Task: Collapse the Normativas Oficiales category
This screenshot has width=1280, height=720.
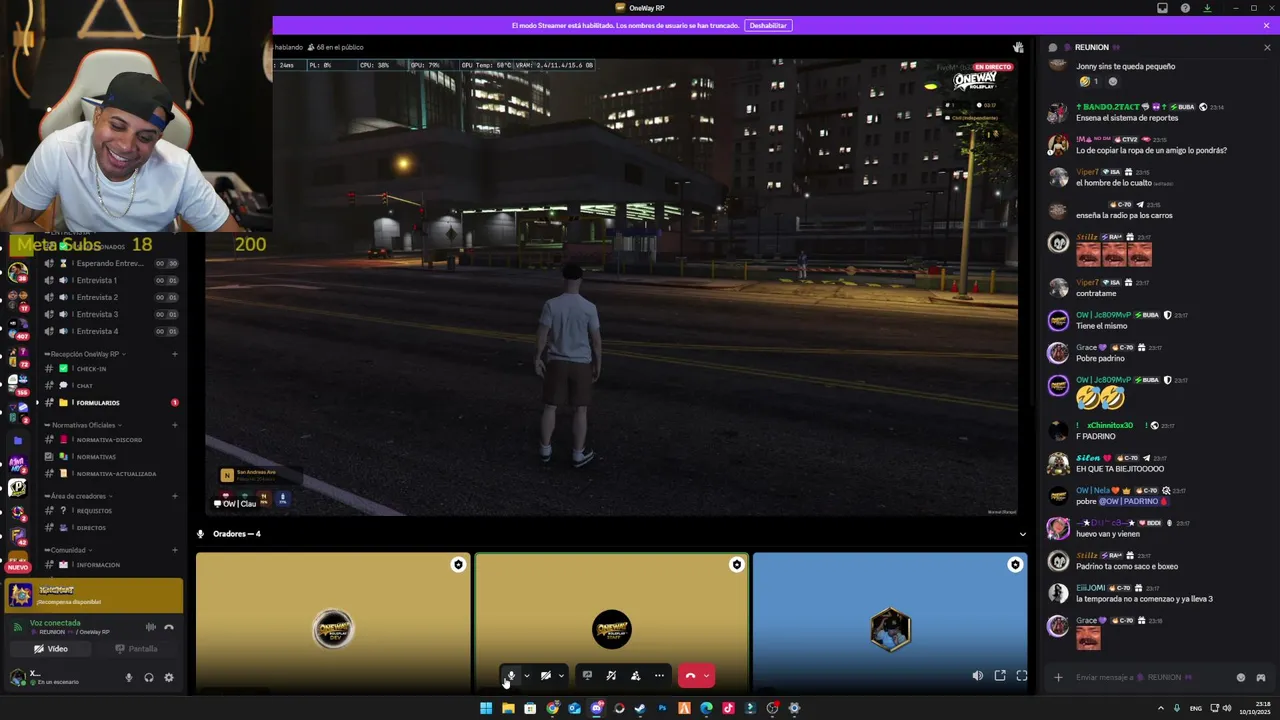Action: (x=84, y=425)
